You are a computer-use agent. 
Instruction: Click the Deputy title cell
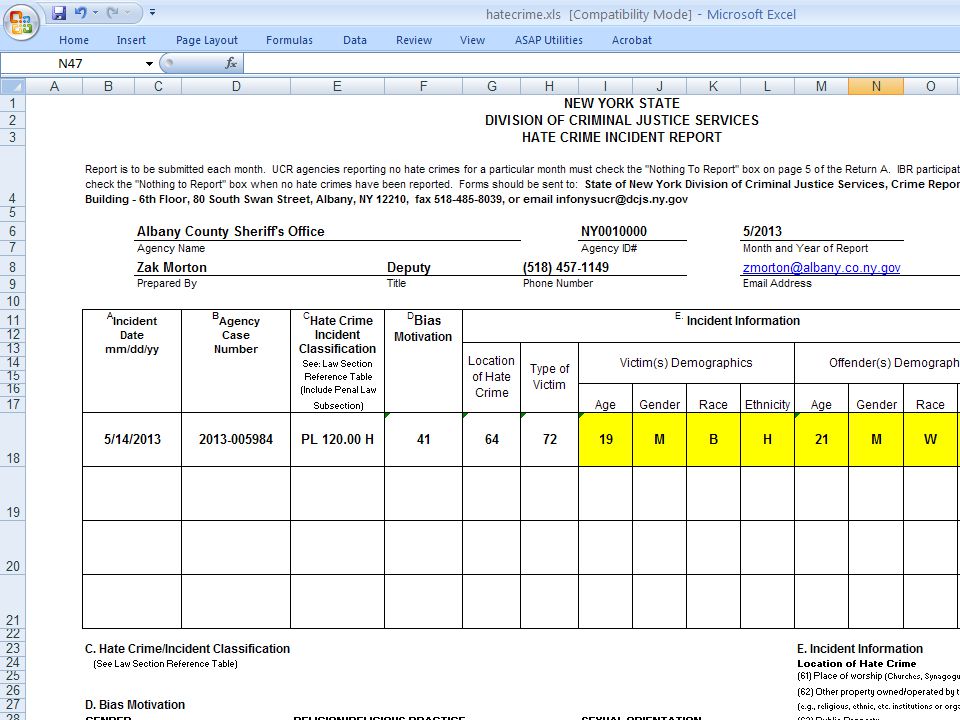pos(408,268)
